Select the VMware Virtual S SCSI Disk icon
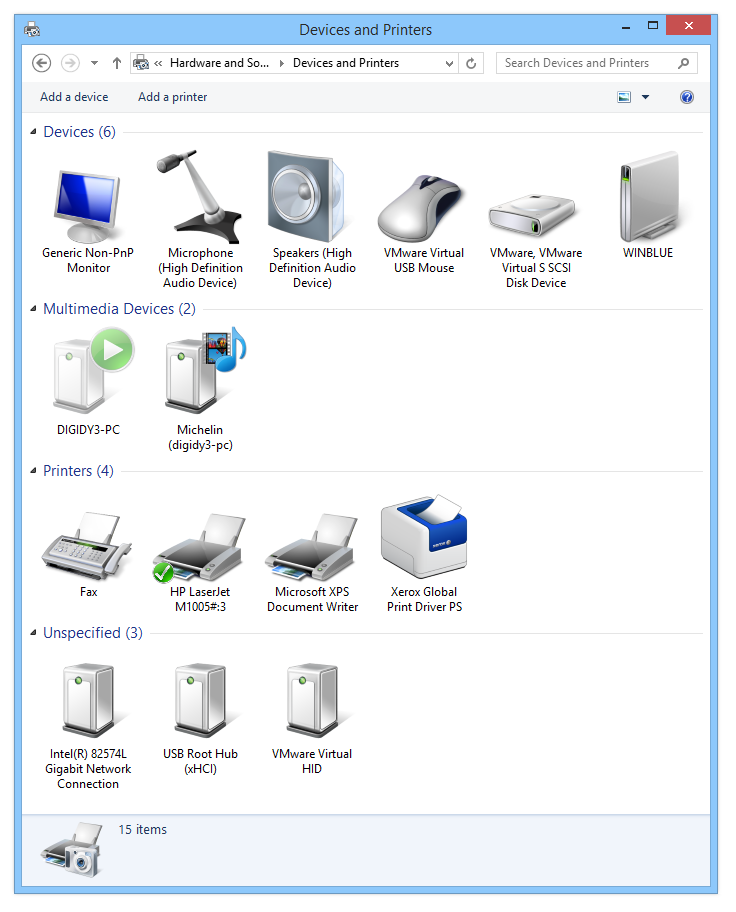736x912 pixels. click(x=532, y=215)
